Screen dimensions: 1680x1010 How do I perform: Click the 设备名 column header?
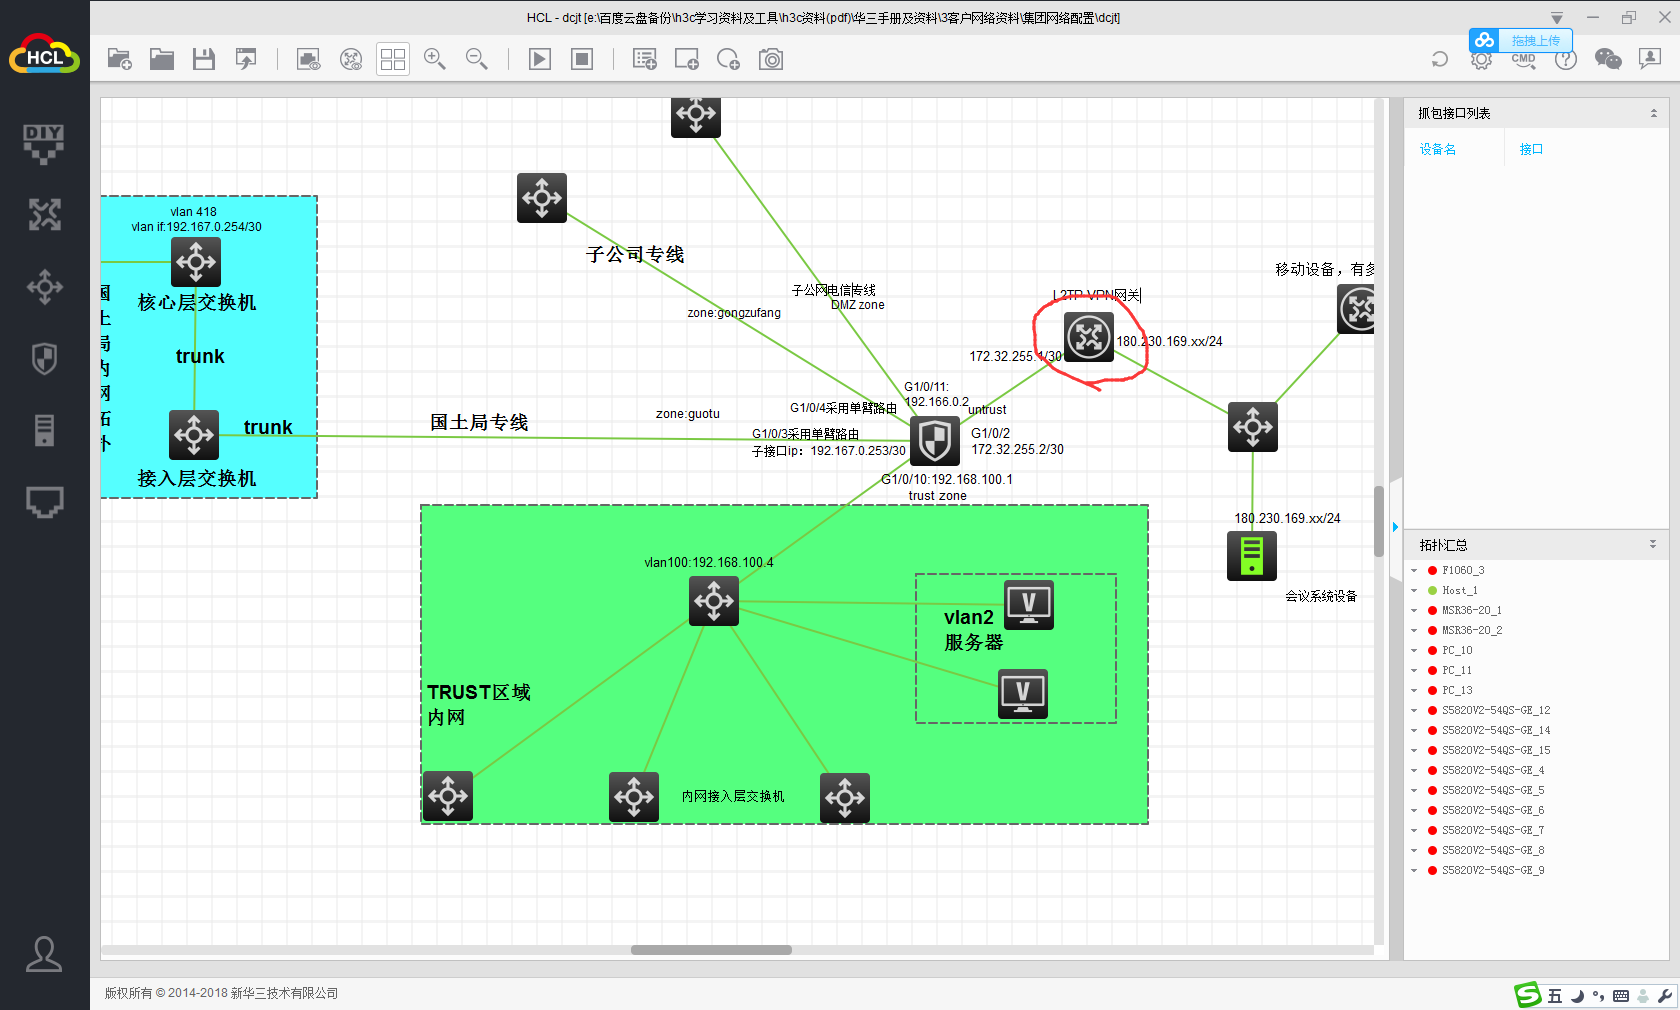pos(1438,150)
